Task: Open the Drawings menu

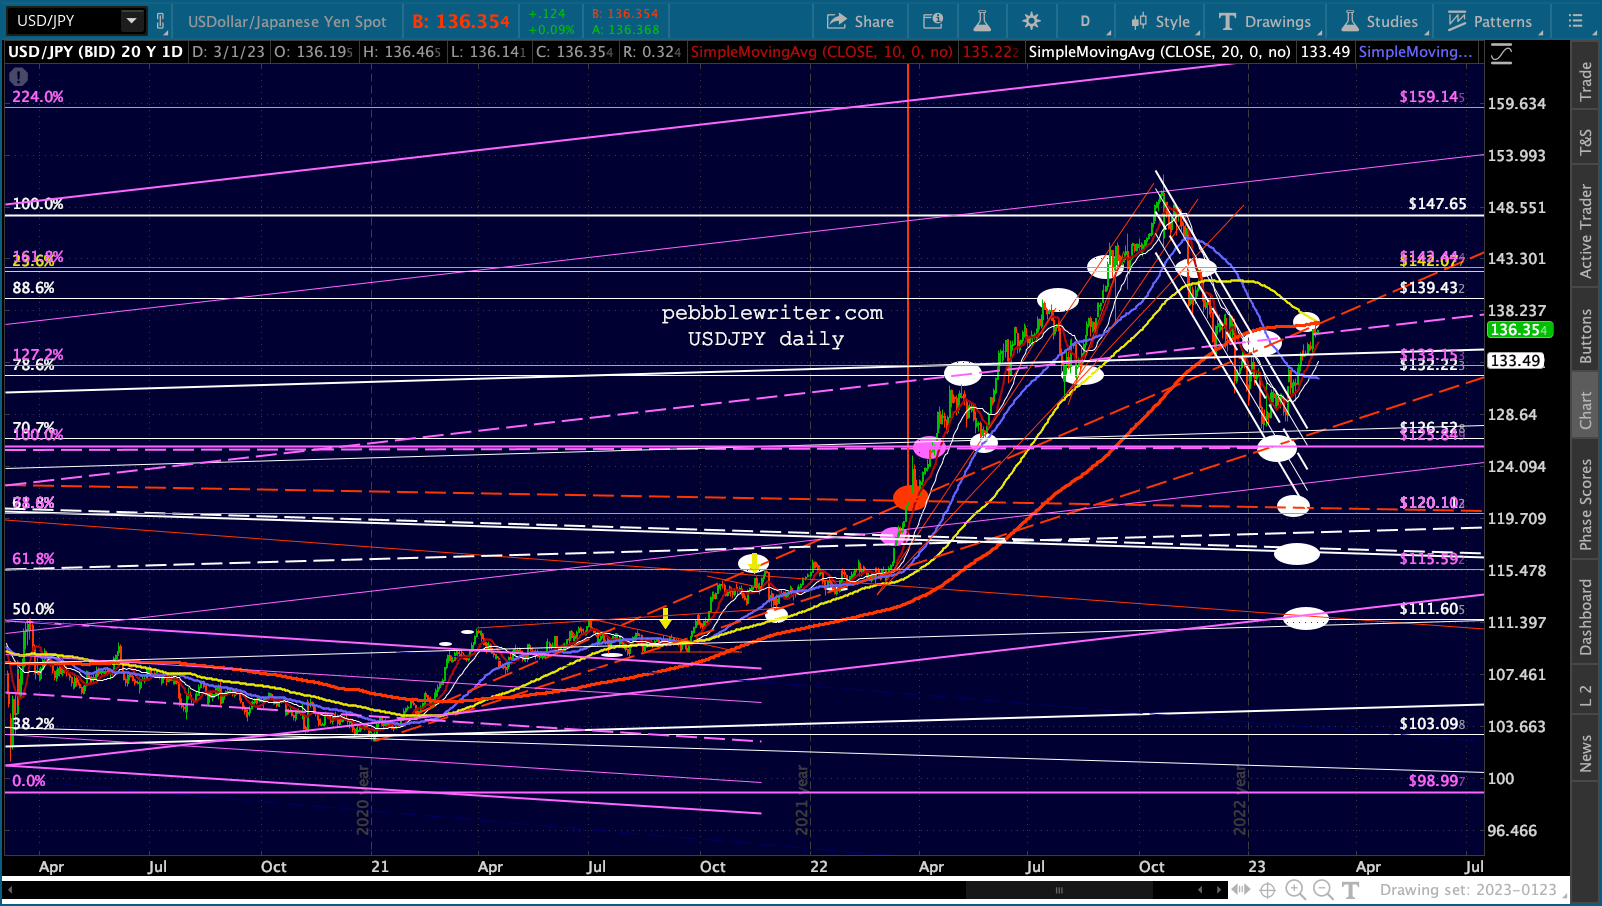Action: (1265, 21)
